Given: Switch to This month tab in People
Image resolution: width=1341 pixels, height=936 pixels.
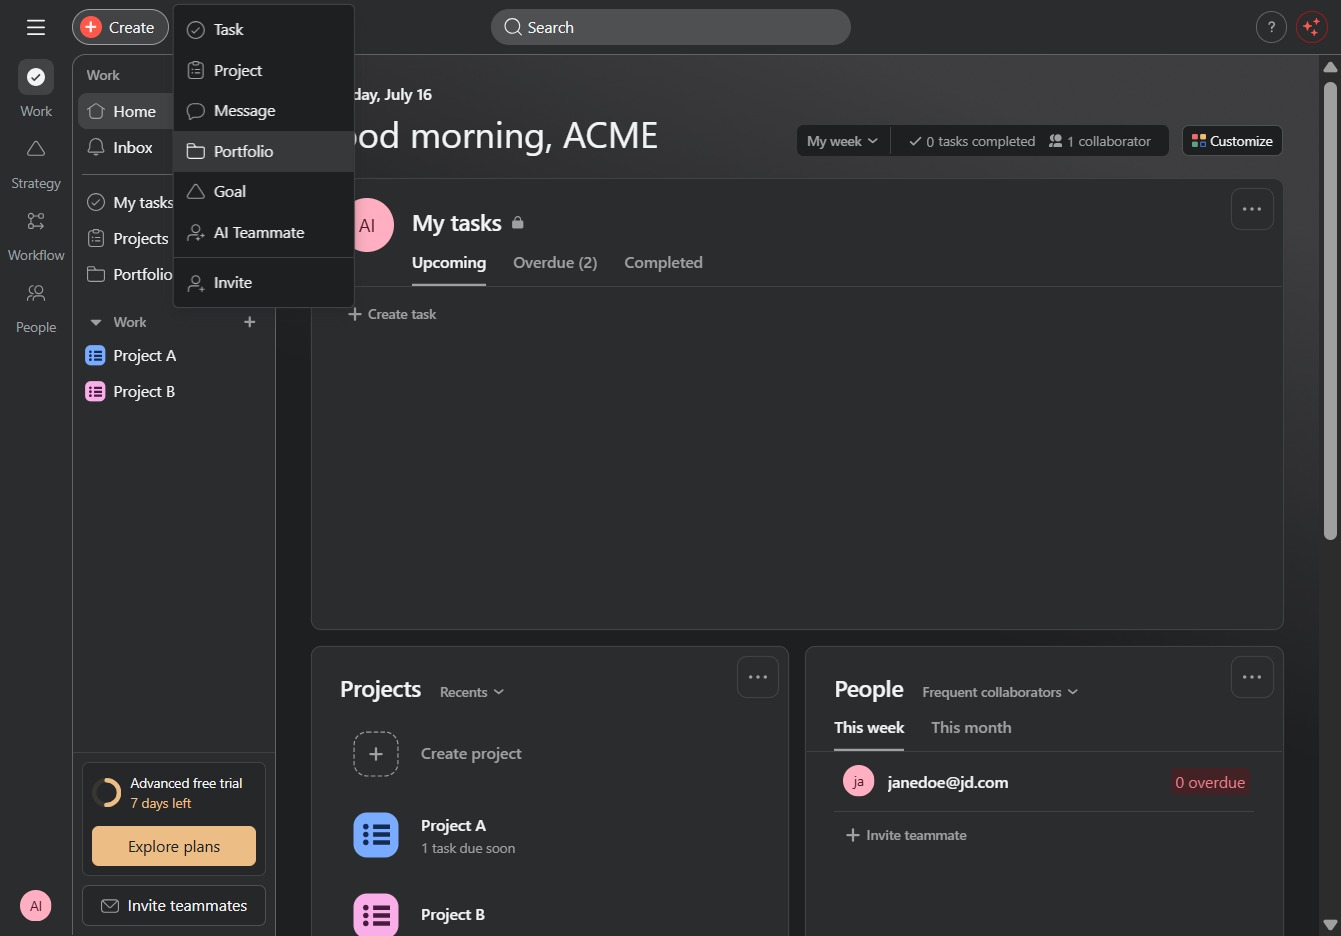Looking at the screenshot, I should 971,728.
